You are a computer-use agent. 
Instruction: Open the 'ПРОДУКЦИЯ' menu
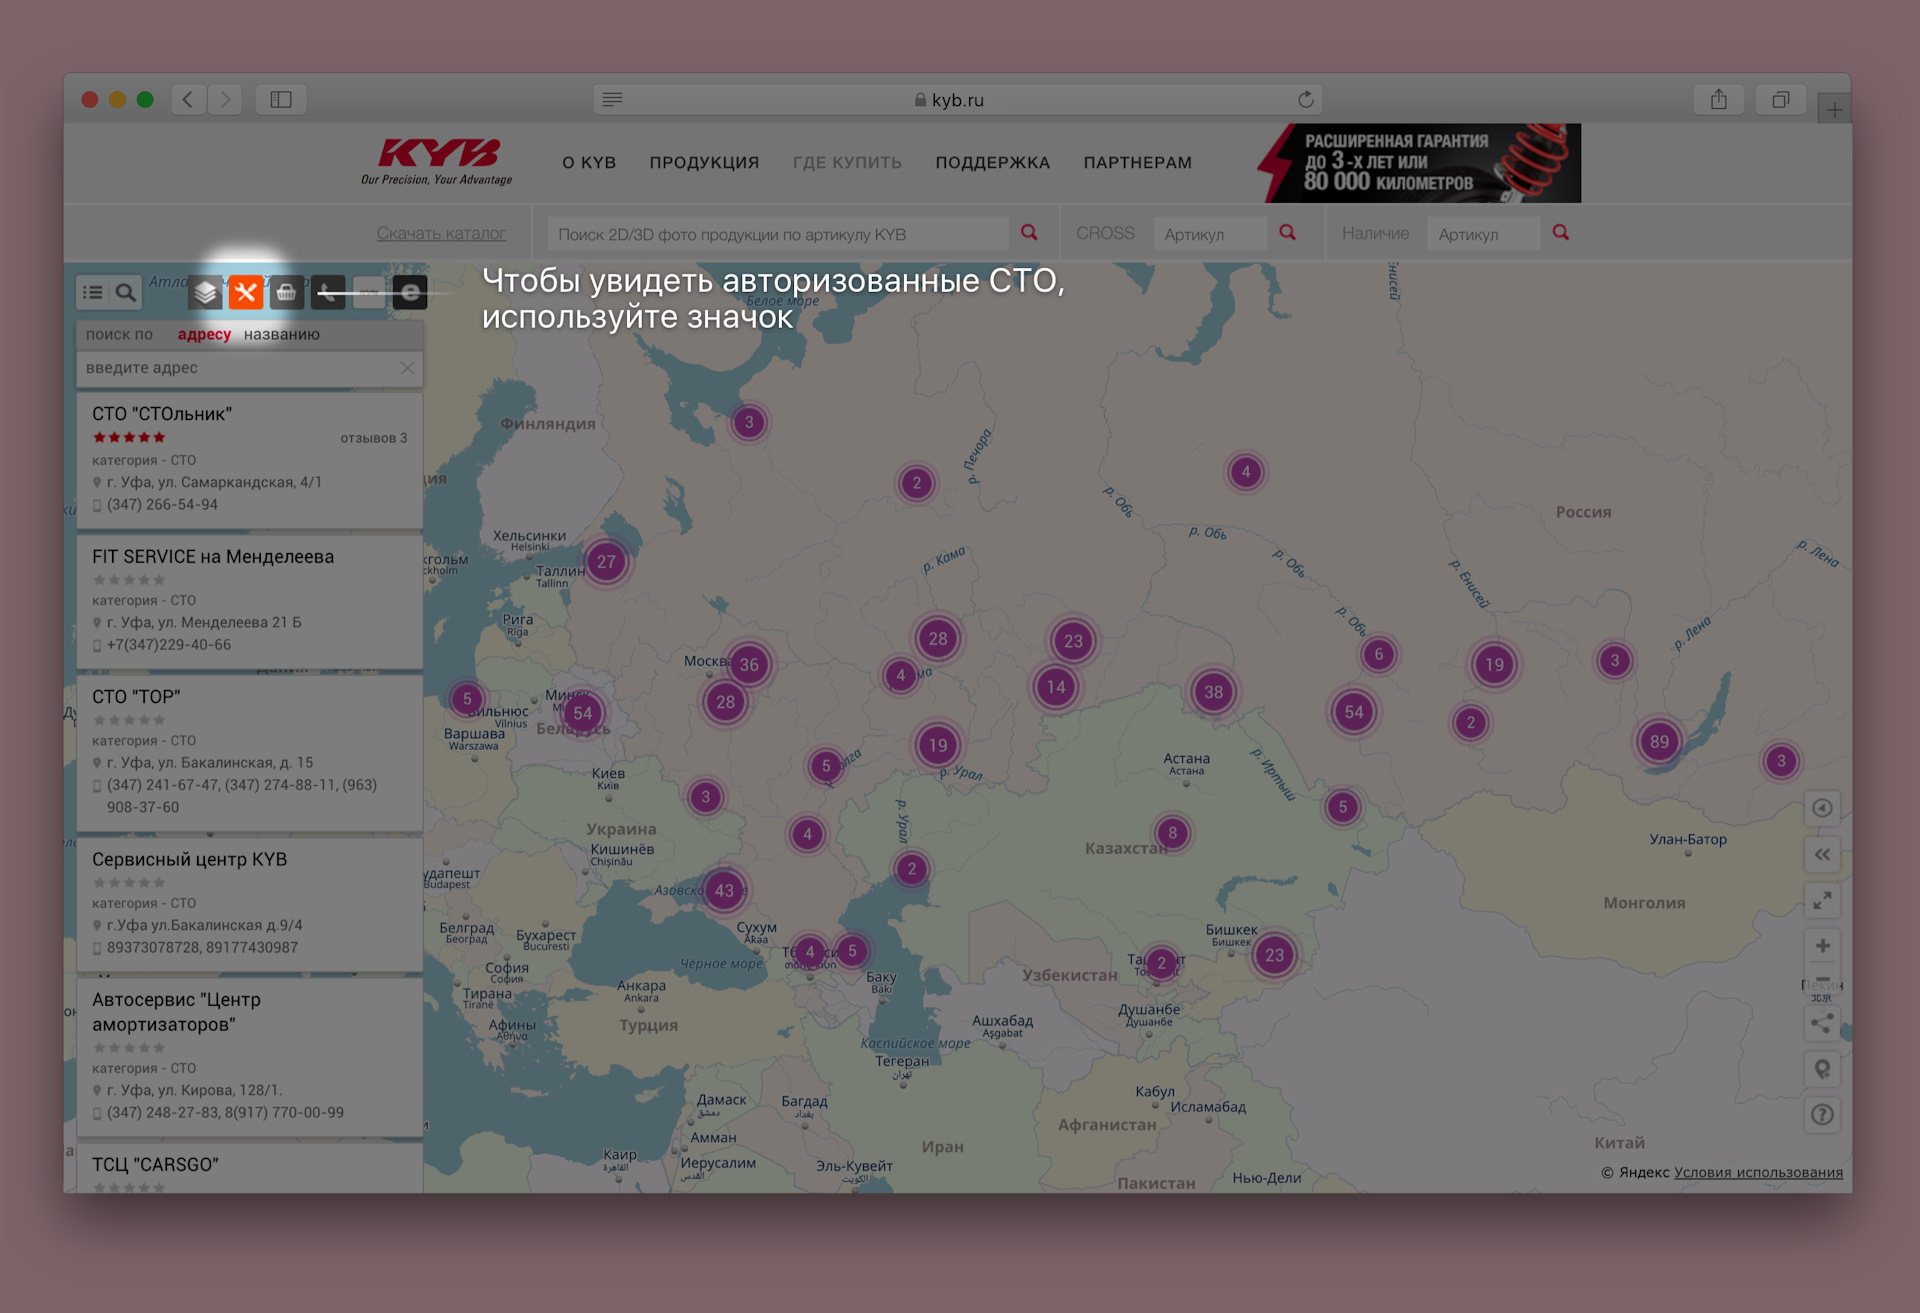point(704,162)
